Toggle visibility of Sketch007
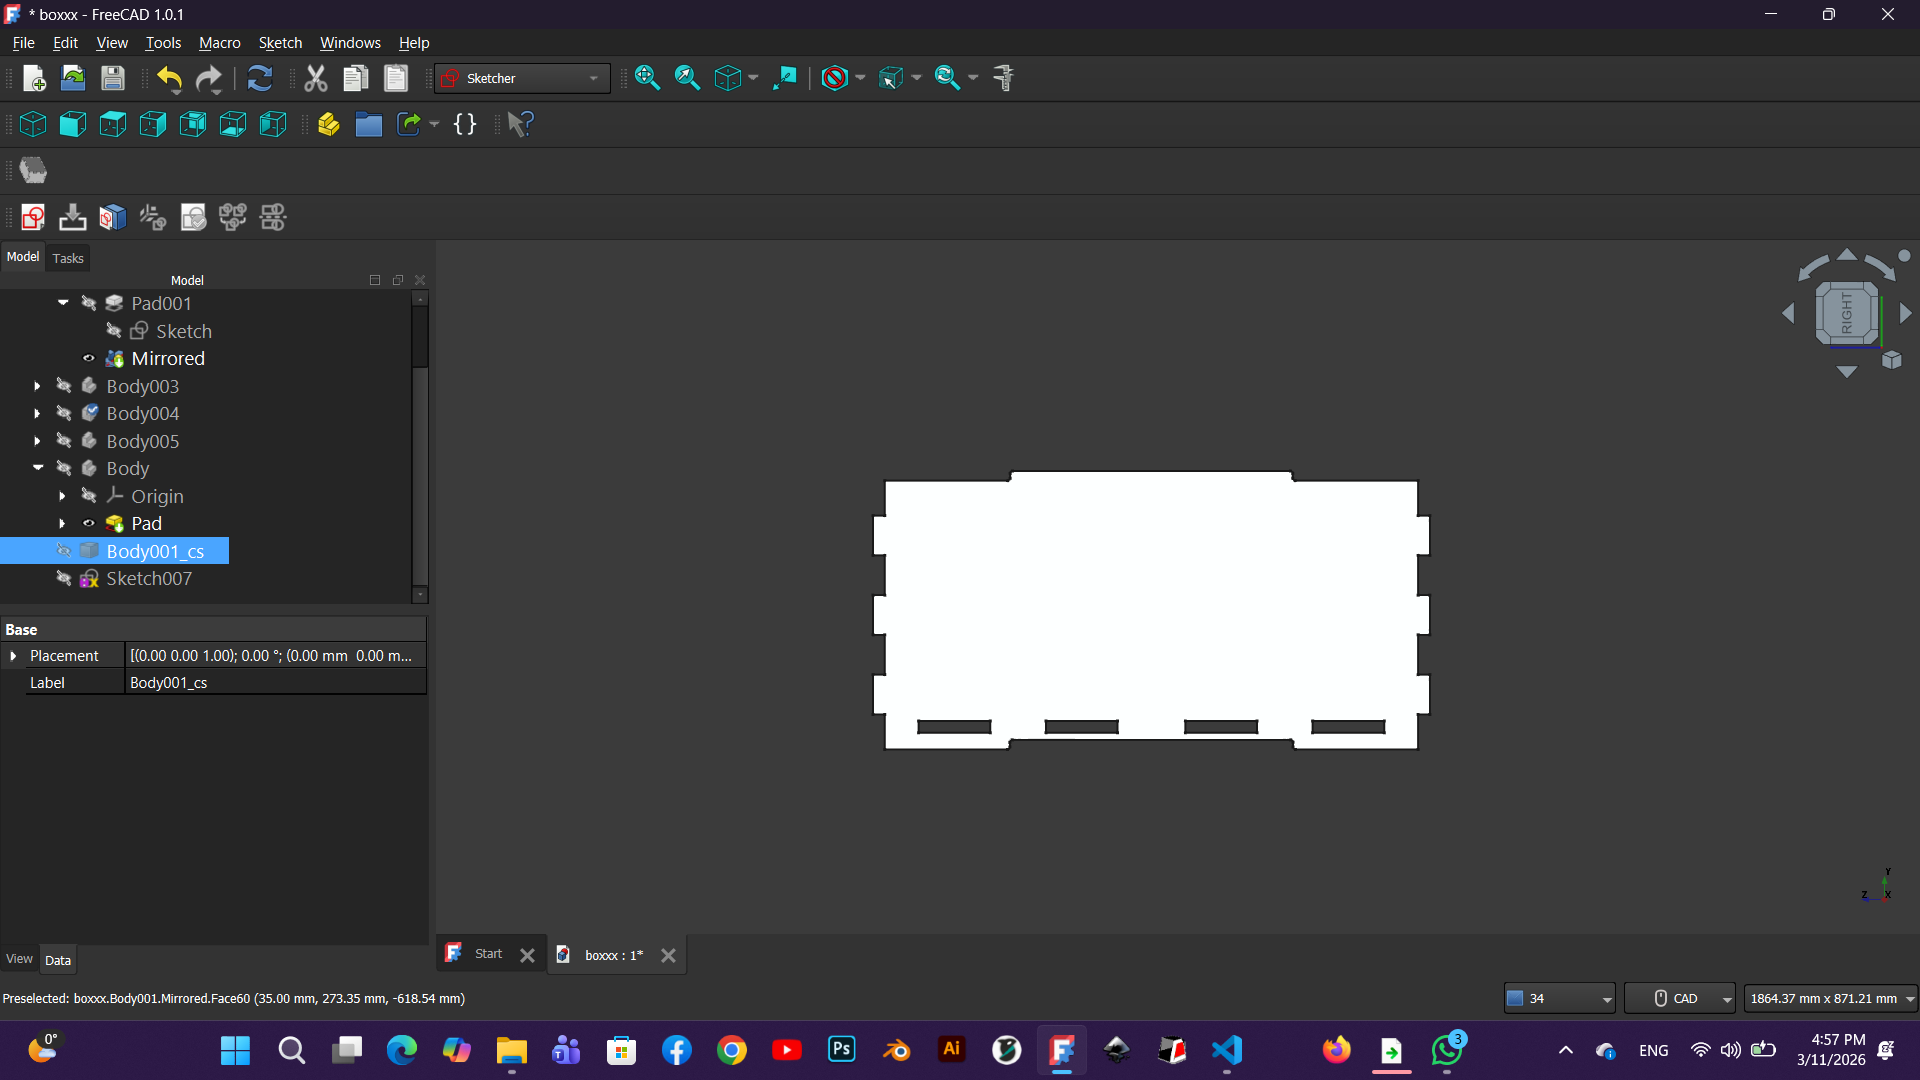Viewport: 1920px width, 1080px height. pos(64,578)
